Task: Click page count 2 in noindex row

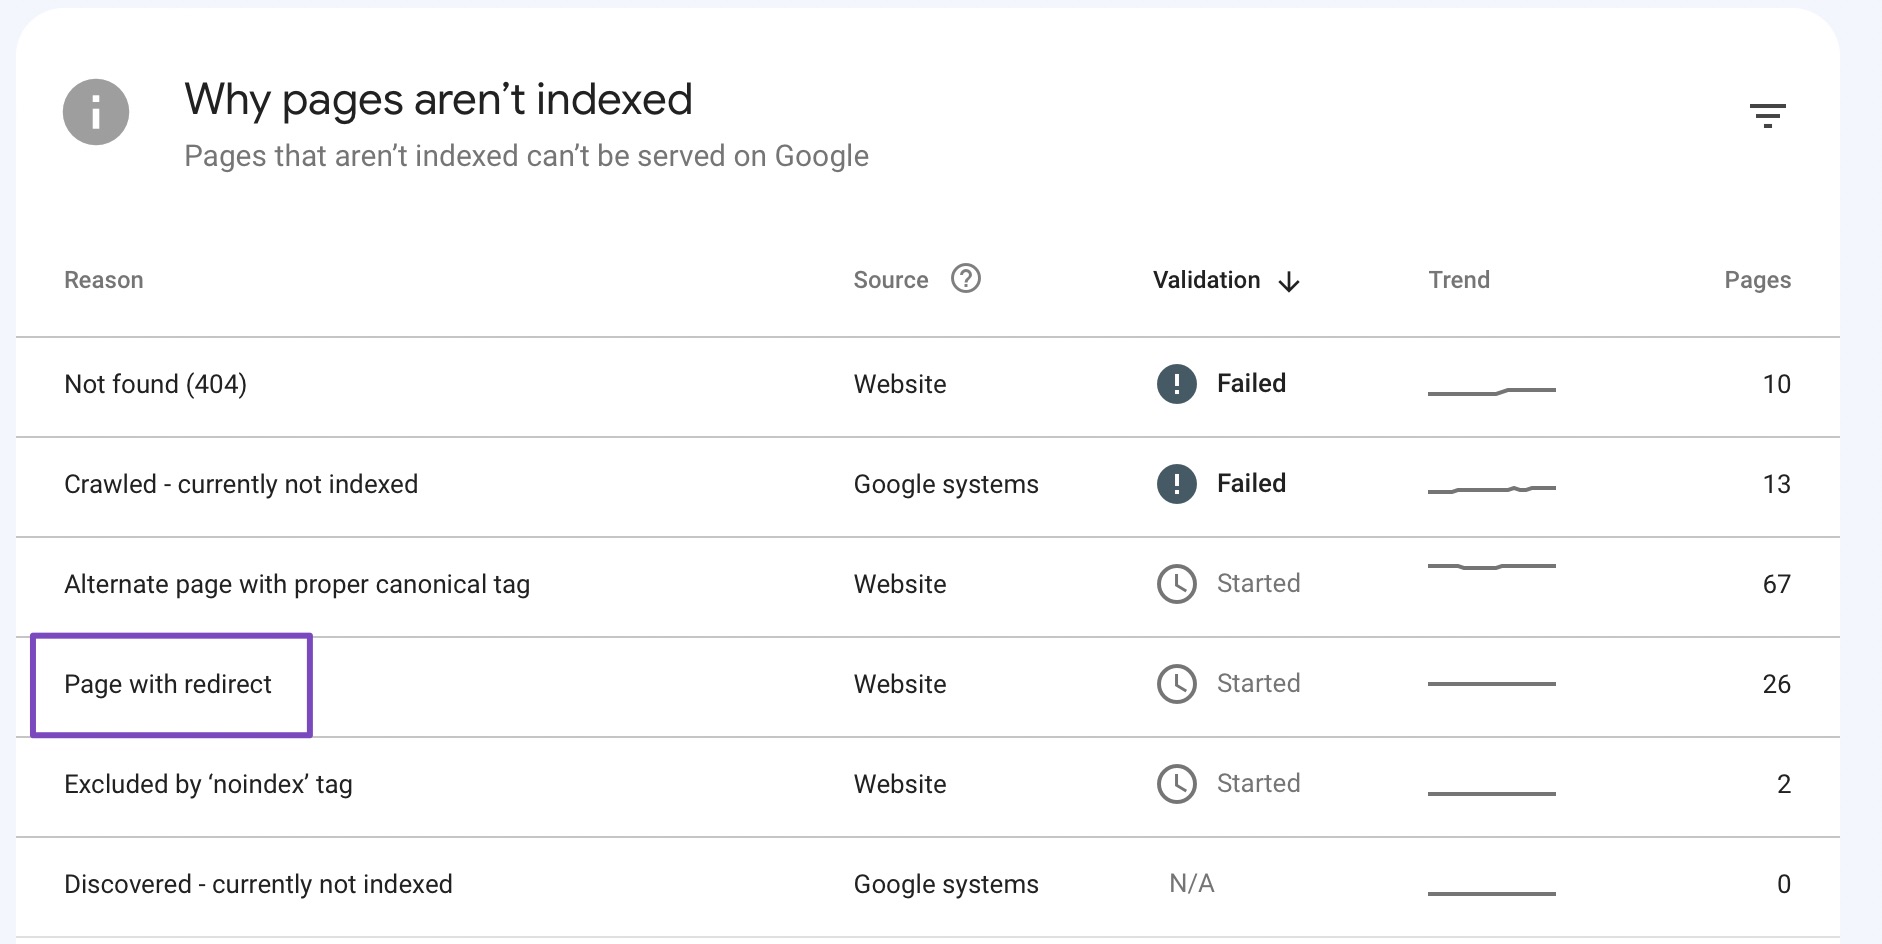Action: 1784,784
